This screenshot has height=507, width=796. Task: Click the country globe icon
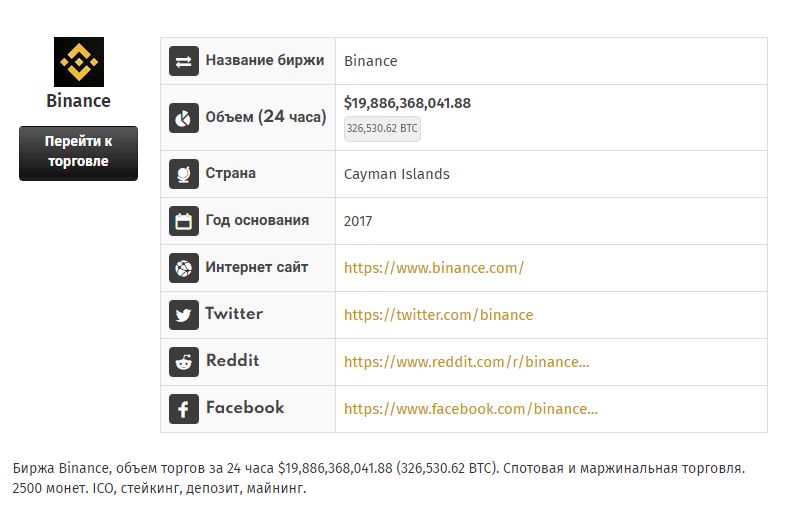point(184,174)
